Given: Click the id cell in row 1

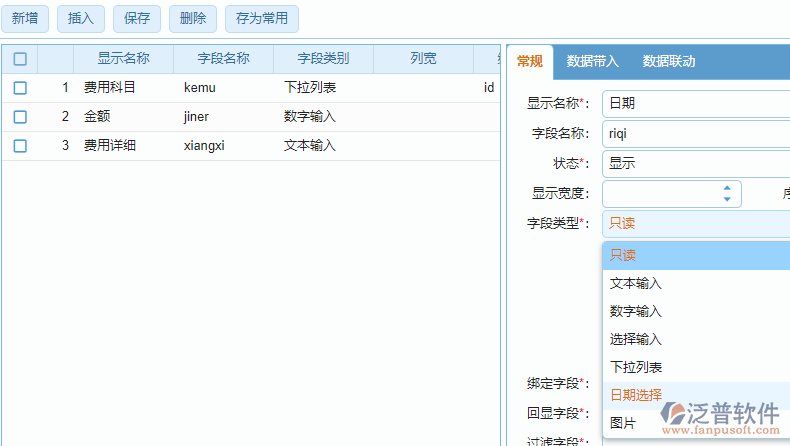Looking at the screenshot, I should coord(489,88).
